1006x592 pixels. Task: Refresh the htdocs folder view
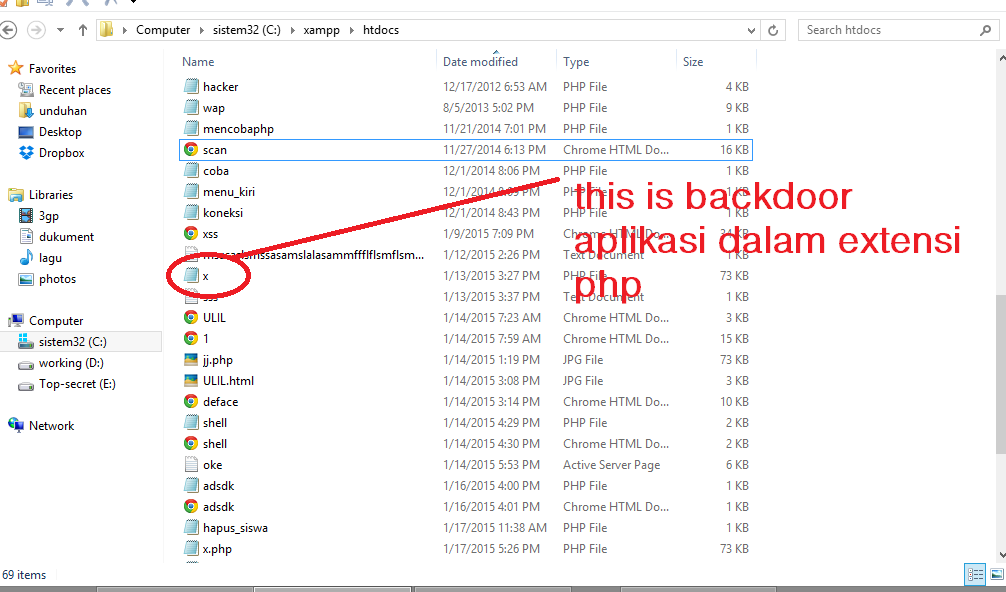(773, 30)
